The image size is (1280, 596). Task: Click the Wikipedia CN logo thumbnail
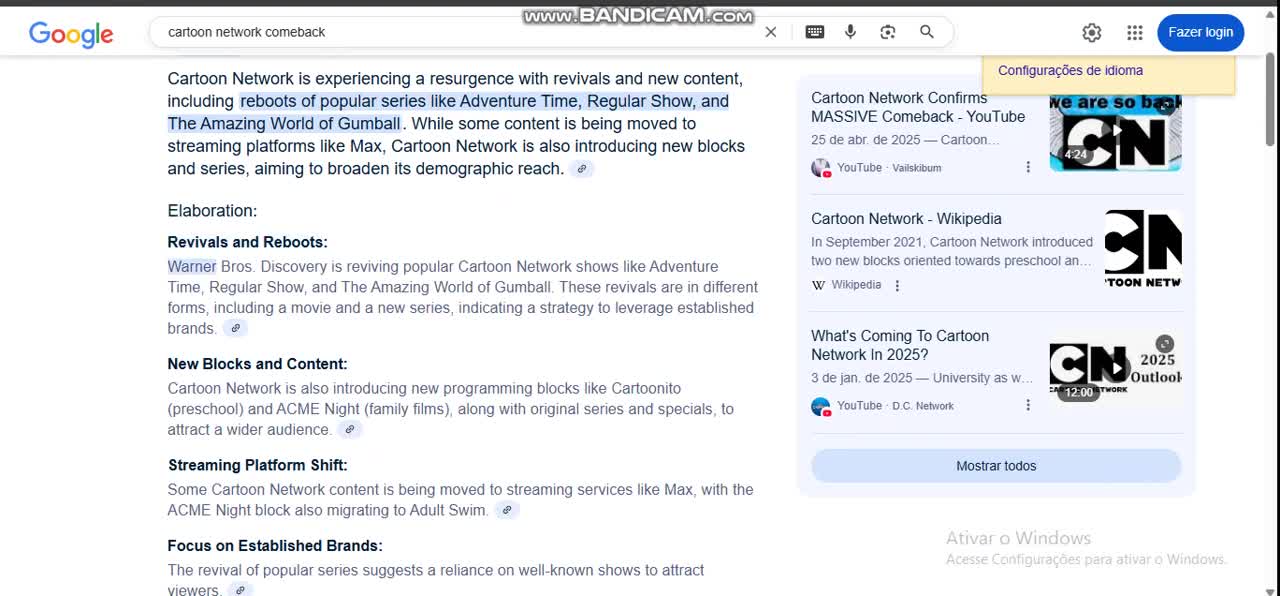(x=1143, y=248)
